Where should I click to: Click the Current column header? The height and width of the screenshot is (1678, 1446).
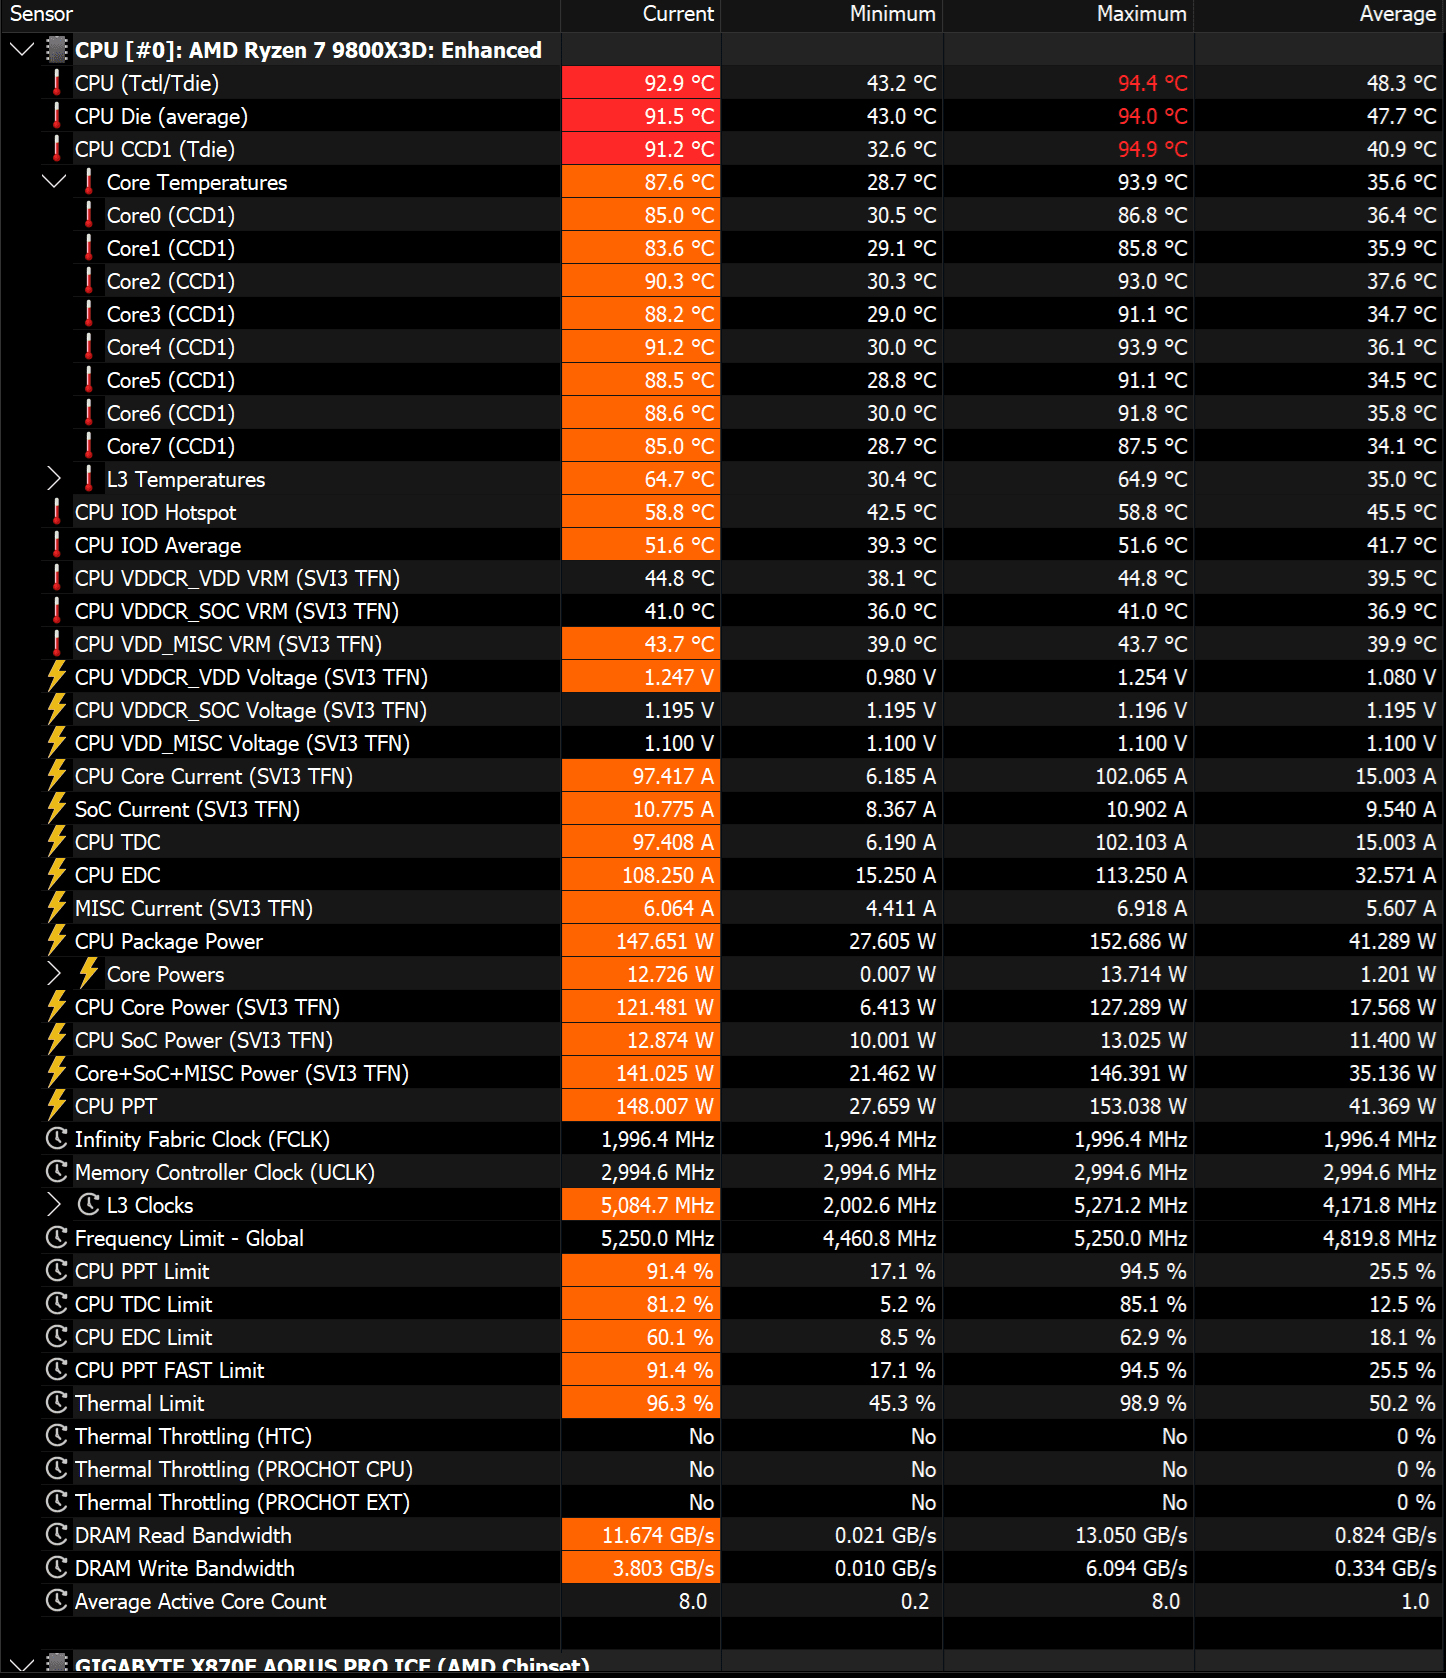coord(678,14)
